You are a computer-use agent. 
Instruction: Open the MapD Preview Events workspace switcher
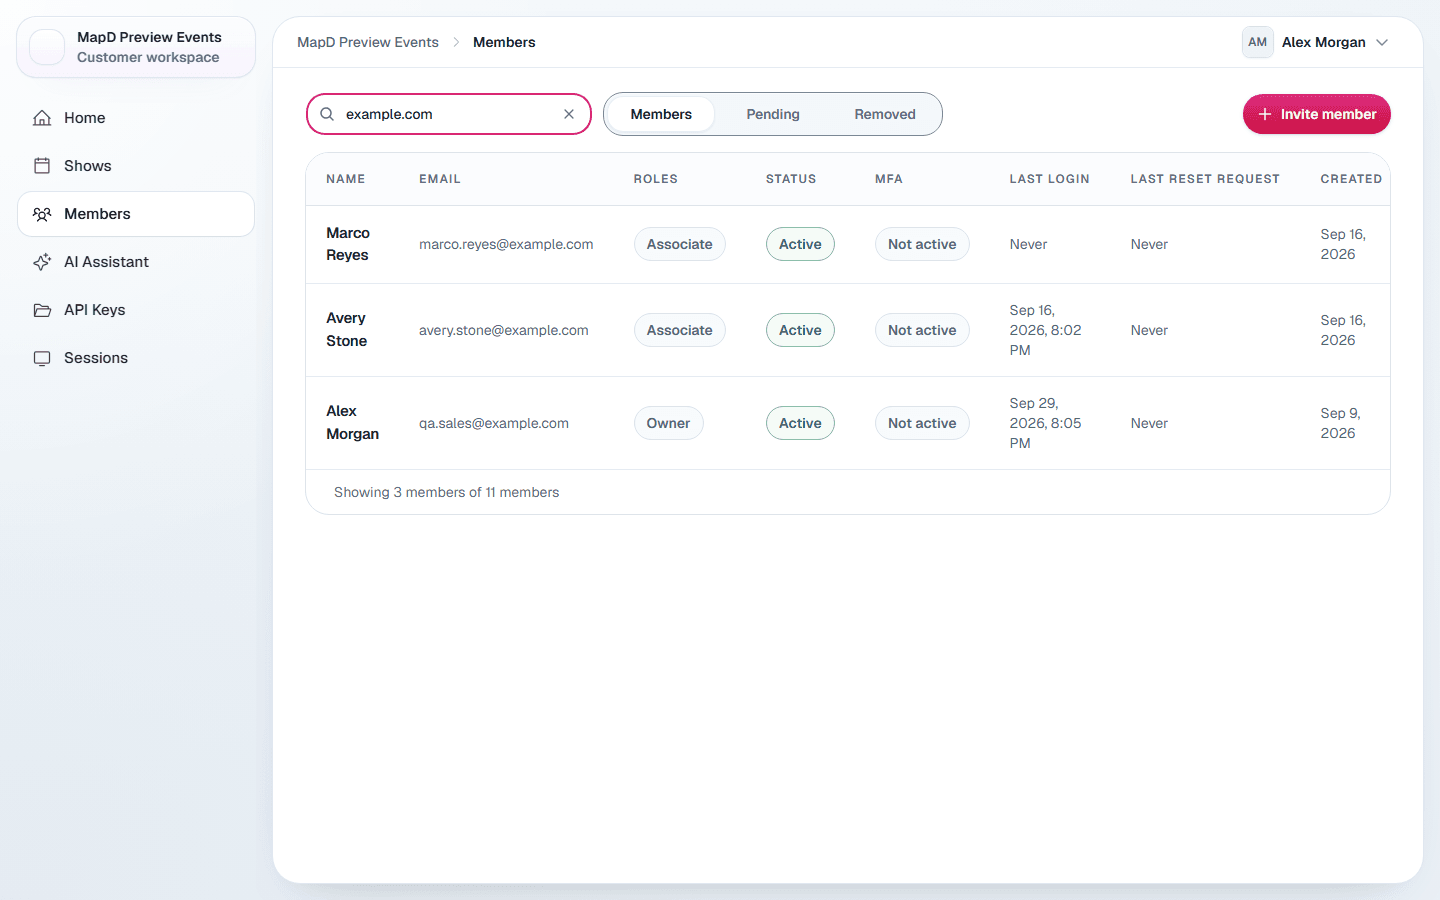coord(136,47)
